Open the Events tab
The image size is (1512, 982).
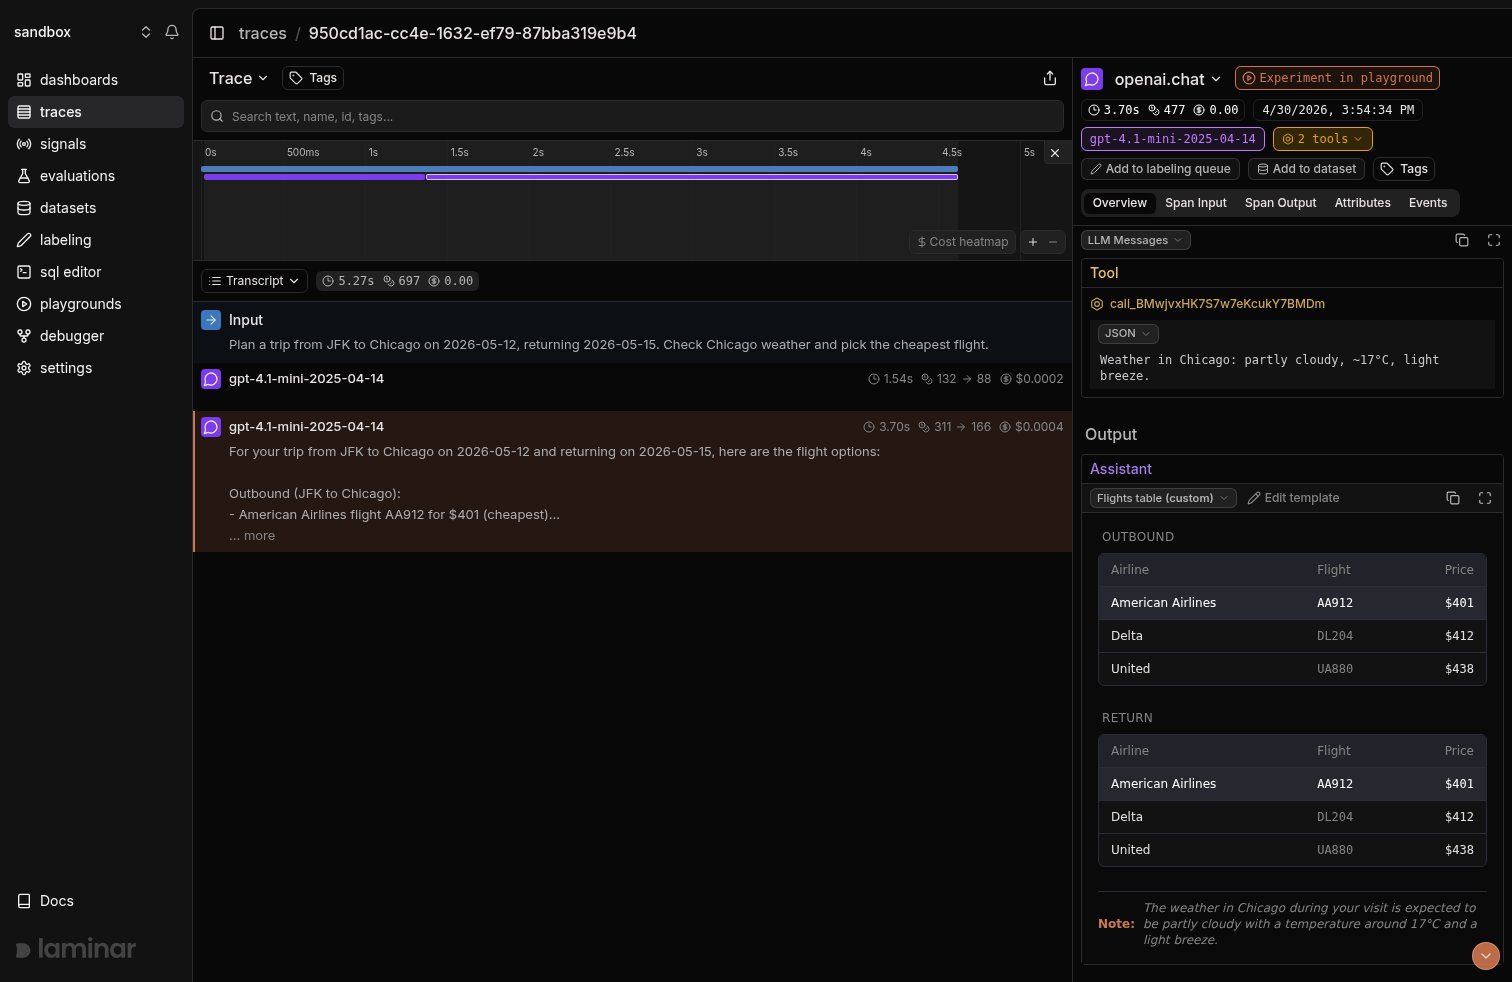click(x=1427, y=203)
